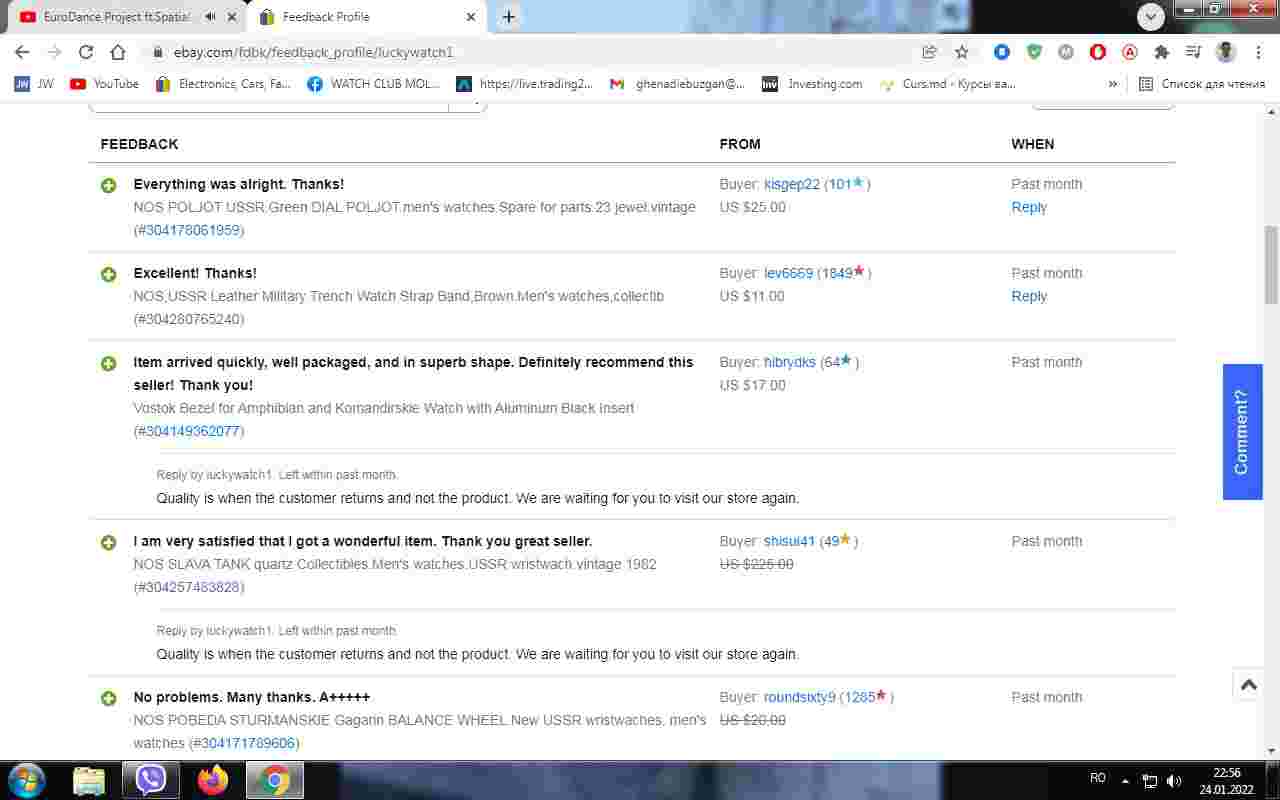Open the tab search dropdown

point(1151,17)
